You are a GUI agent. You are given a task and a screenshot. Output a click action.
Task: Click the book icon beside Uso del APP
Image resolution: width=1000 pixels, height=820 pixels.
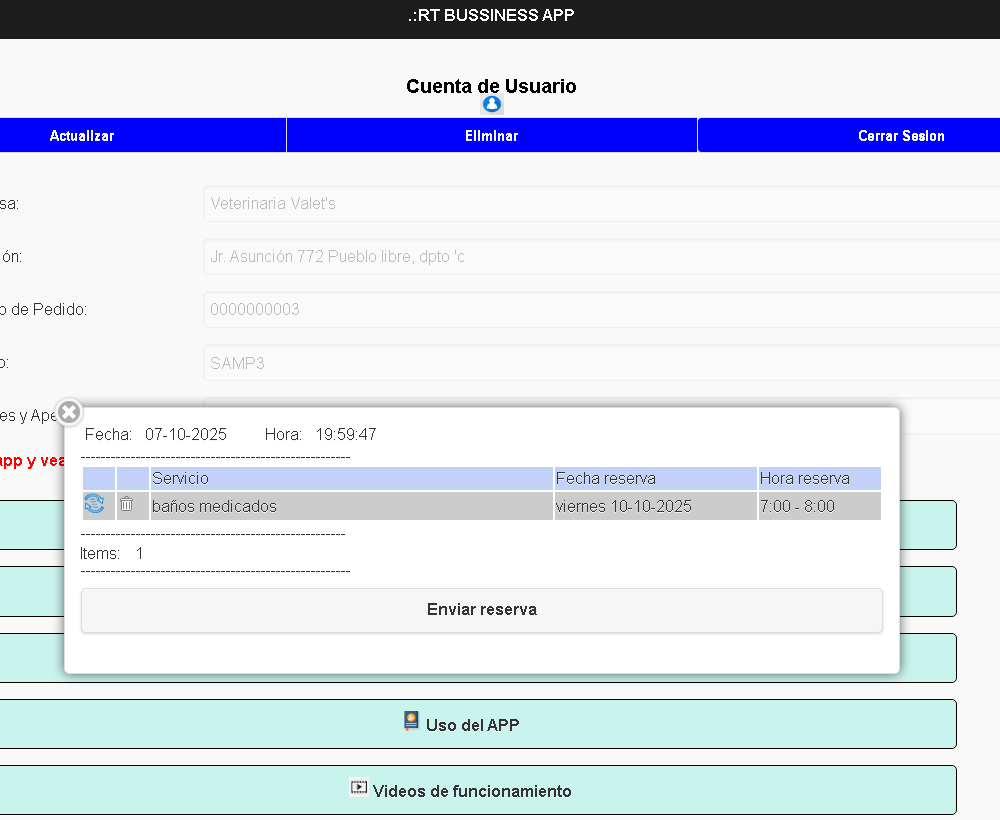coord(411,721)
